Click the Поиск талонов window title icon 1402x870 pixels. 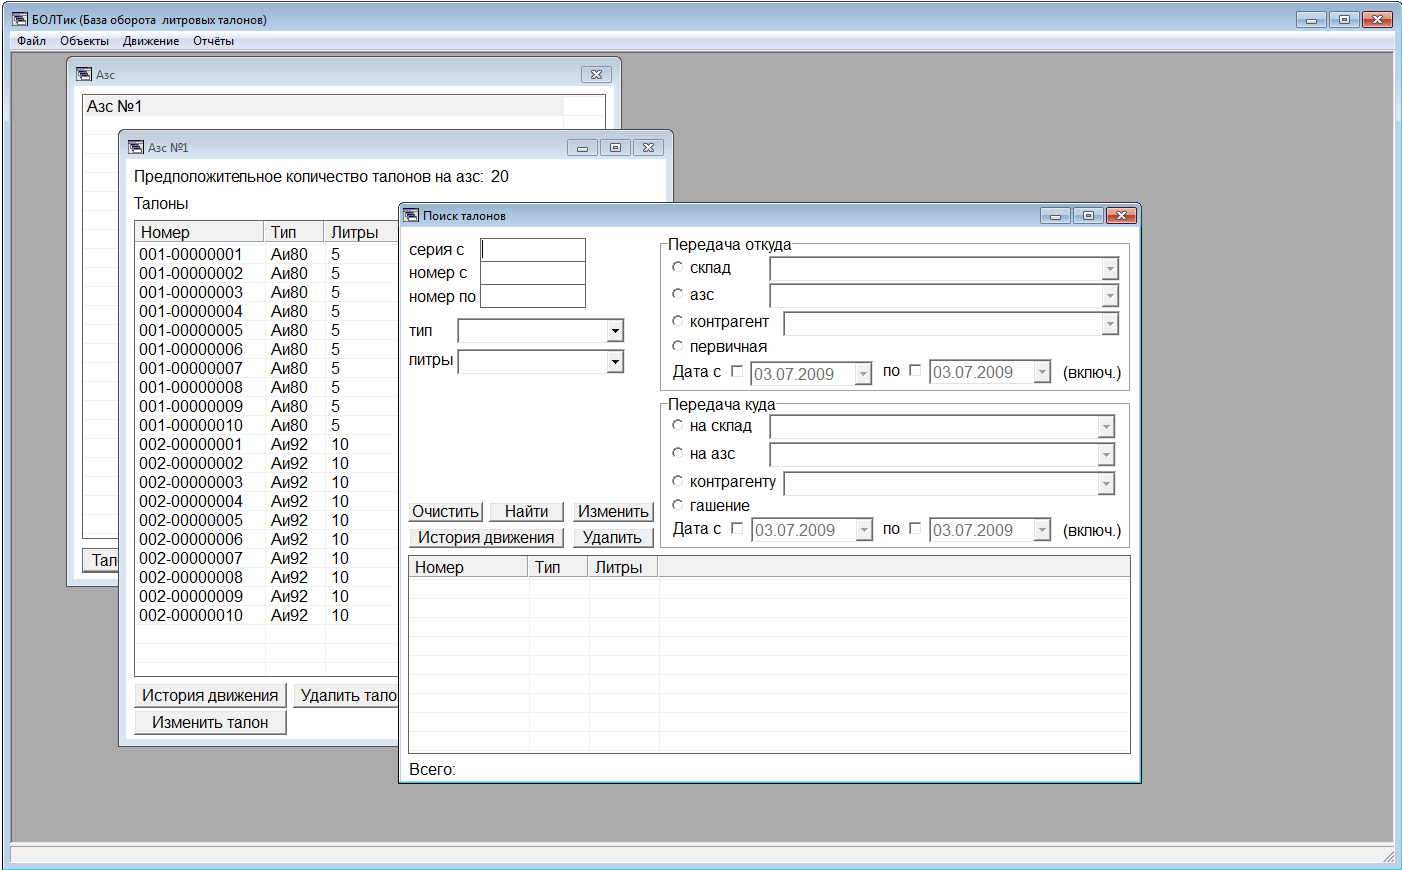pyautogui.click(x=411, y=215)
